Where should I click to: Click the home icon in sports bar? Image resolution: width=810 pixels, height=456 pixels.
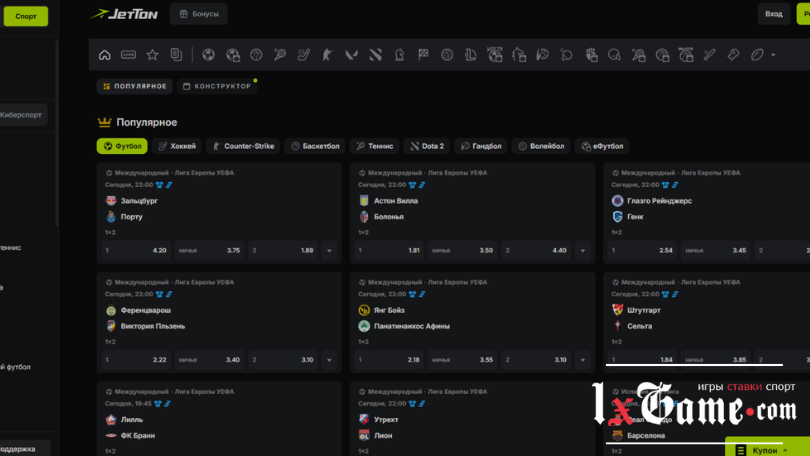(x=105, y=55)
